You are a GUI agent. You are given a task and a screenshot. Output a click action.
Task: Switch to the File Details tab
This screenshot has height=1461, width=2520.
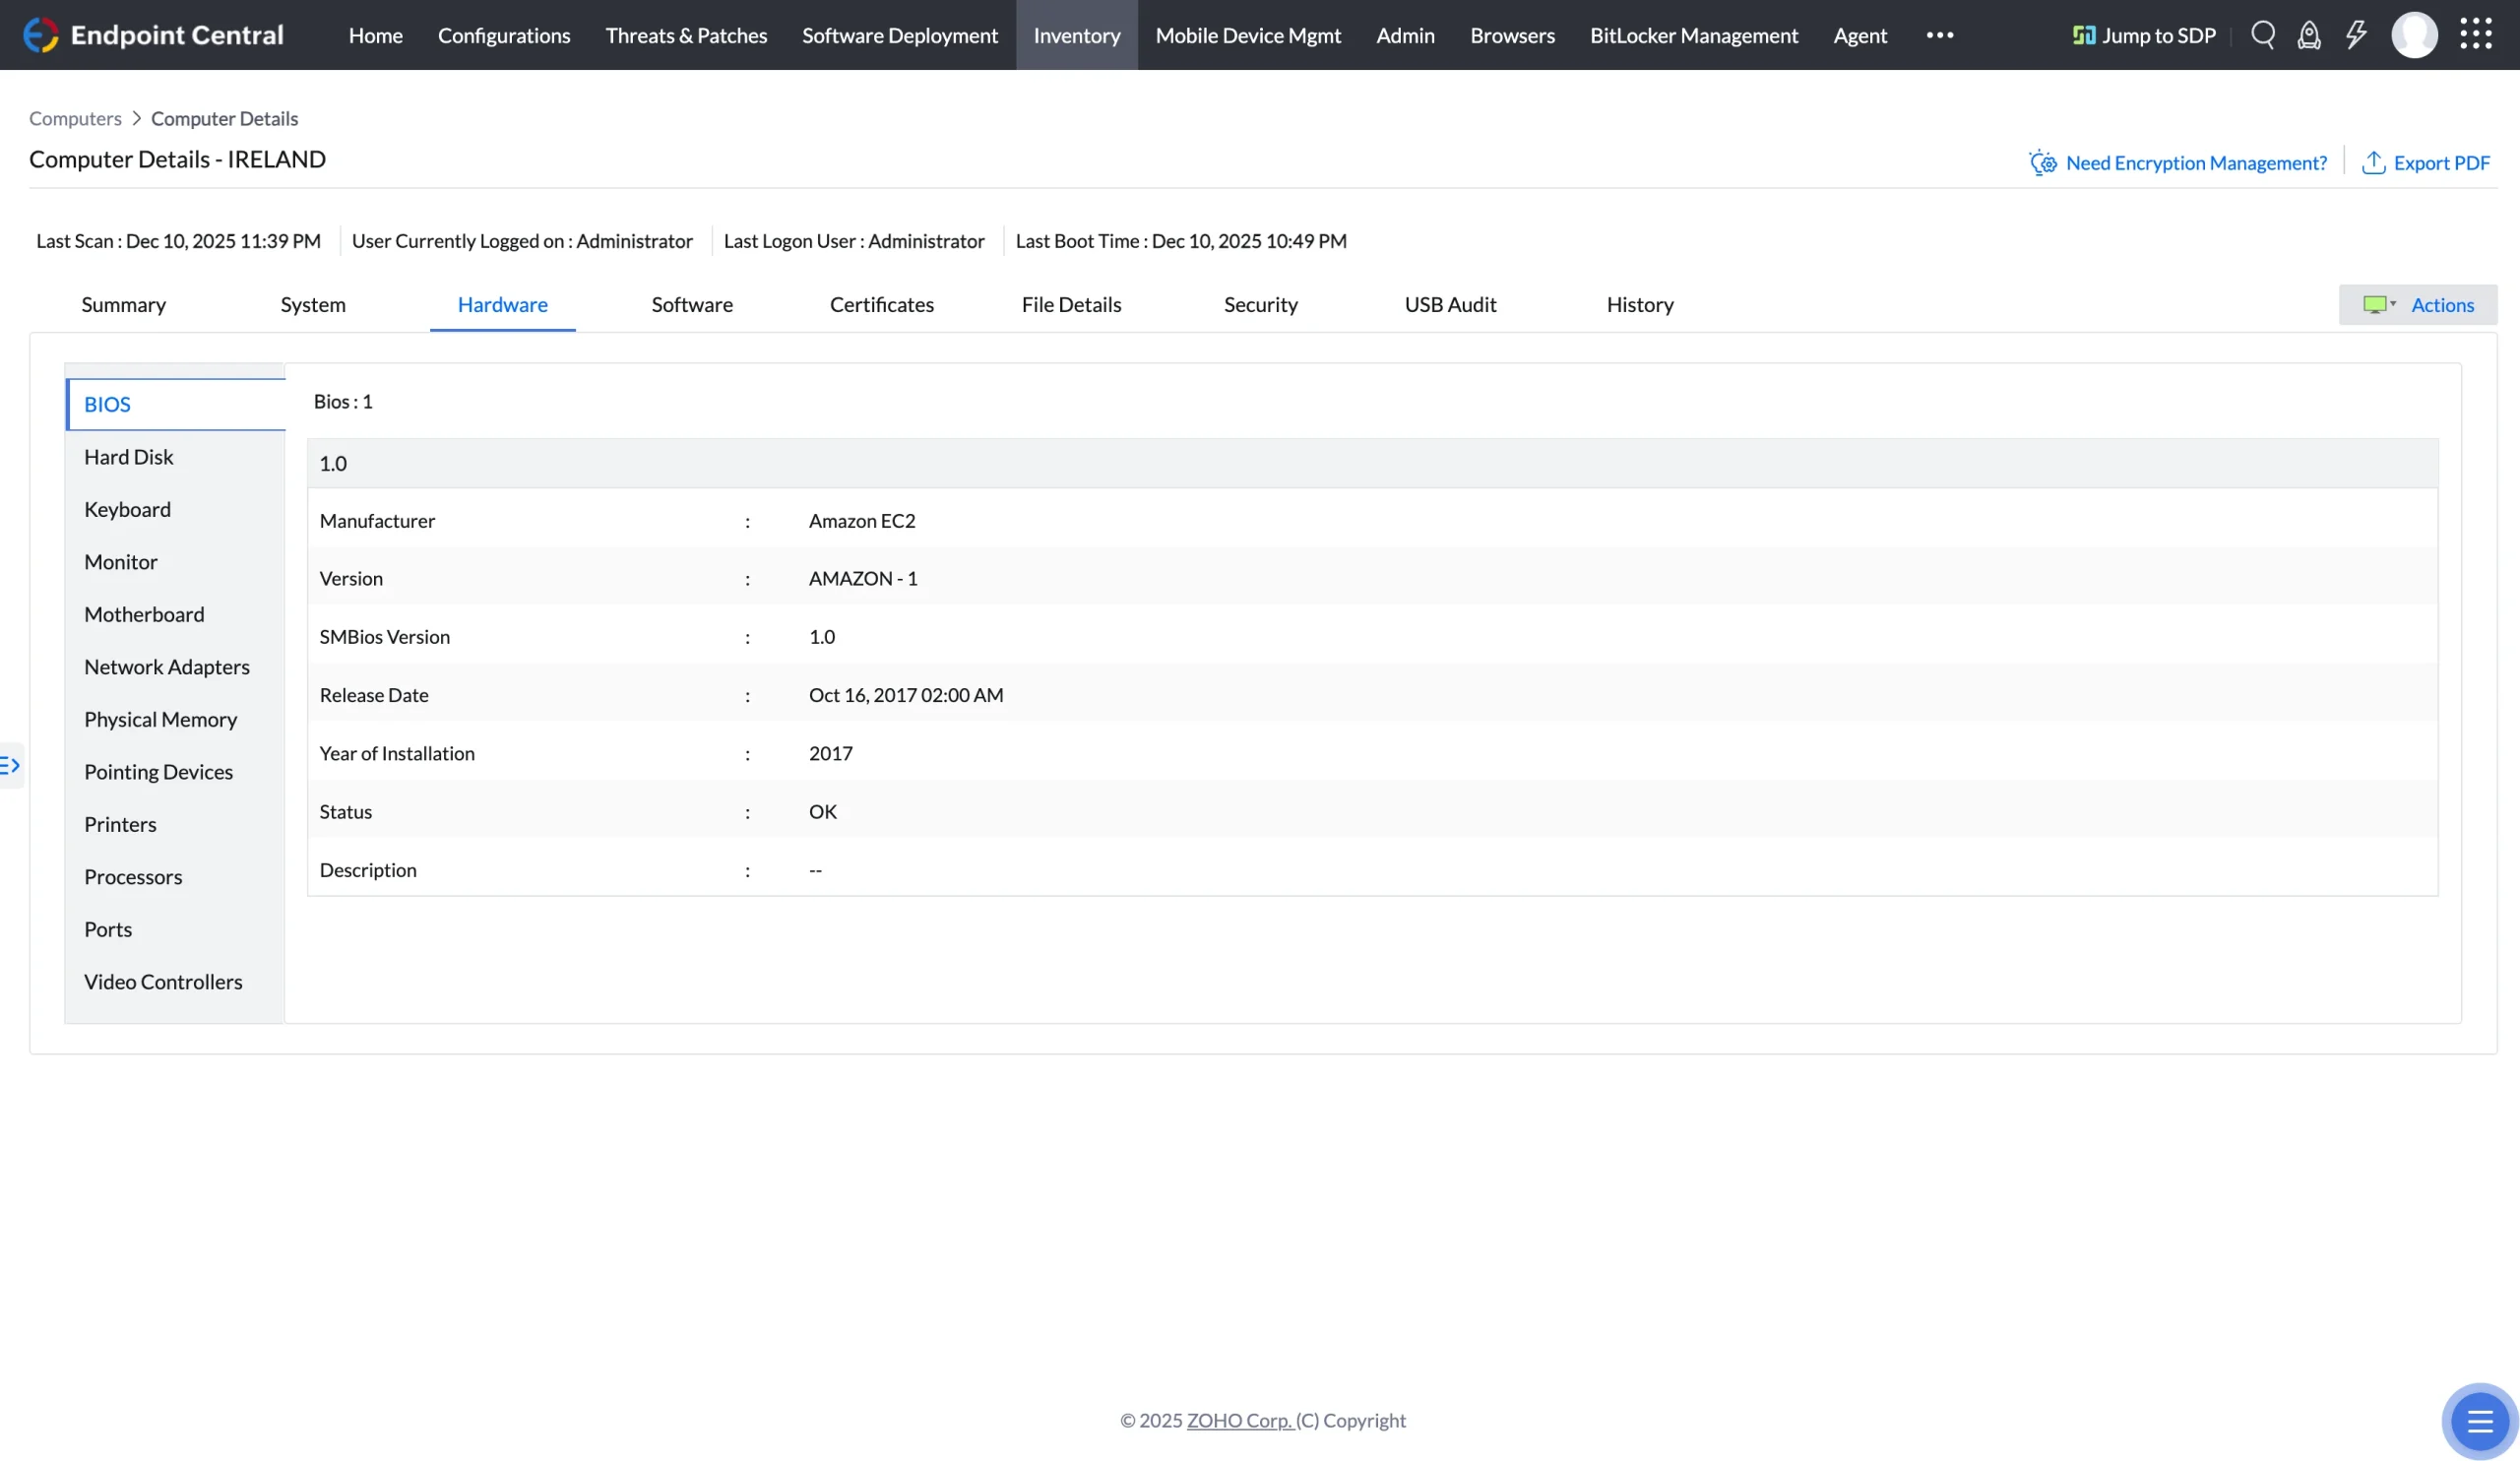(x=1071, y=304)
